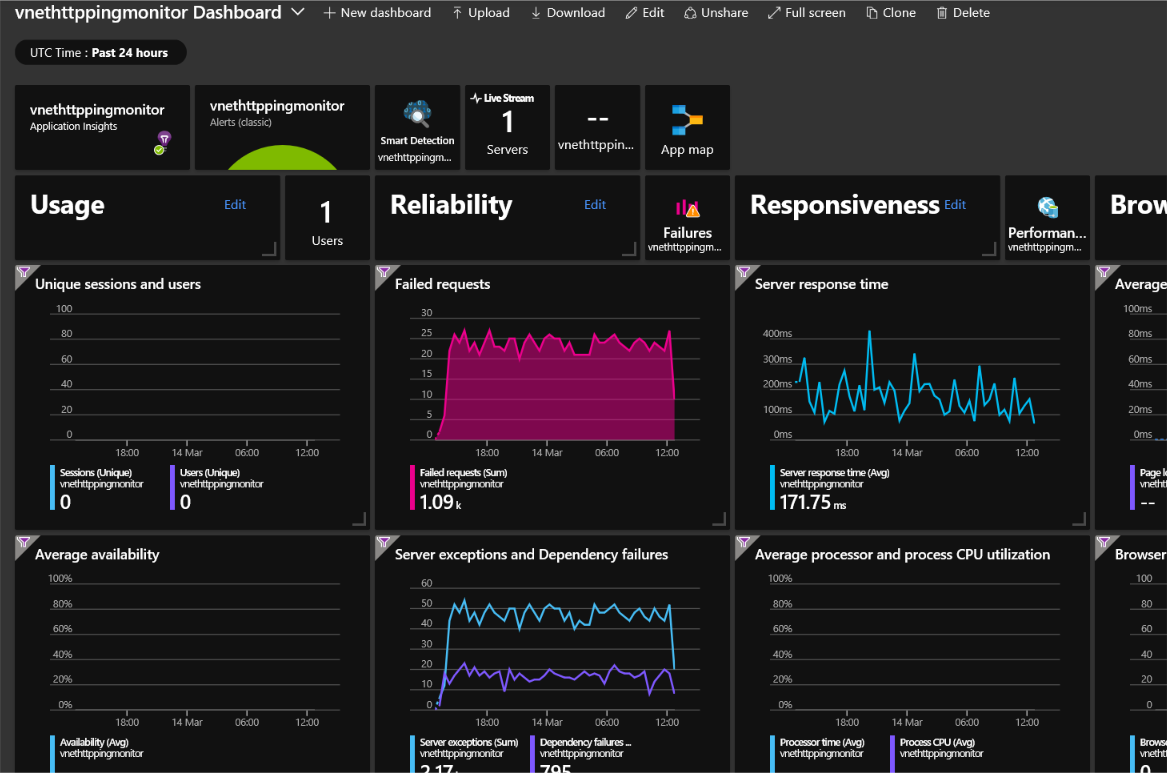
Task: Create a New dashboard
Action: click(377, 13)
